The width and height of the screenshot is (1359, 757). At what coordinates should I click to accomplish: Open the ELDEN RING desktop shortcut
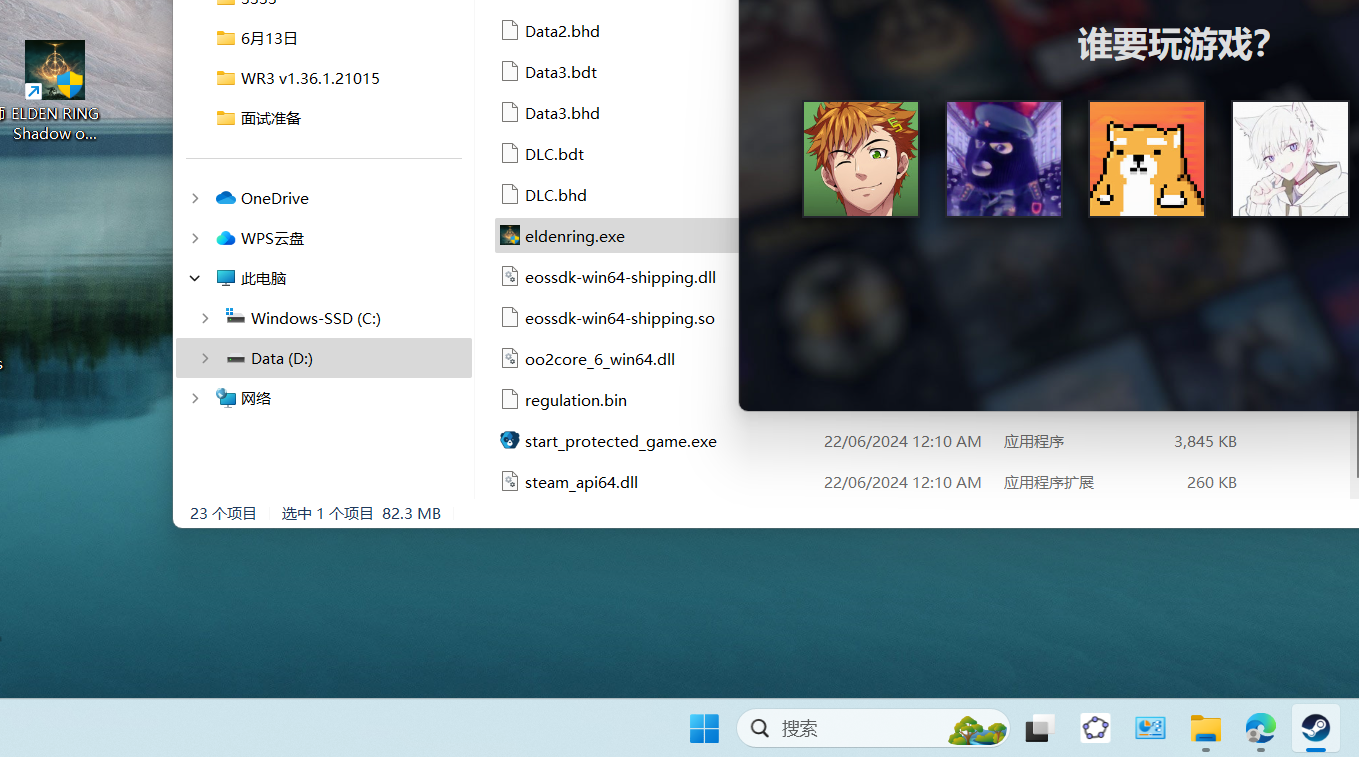pos(55,91)
